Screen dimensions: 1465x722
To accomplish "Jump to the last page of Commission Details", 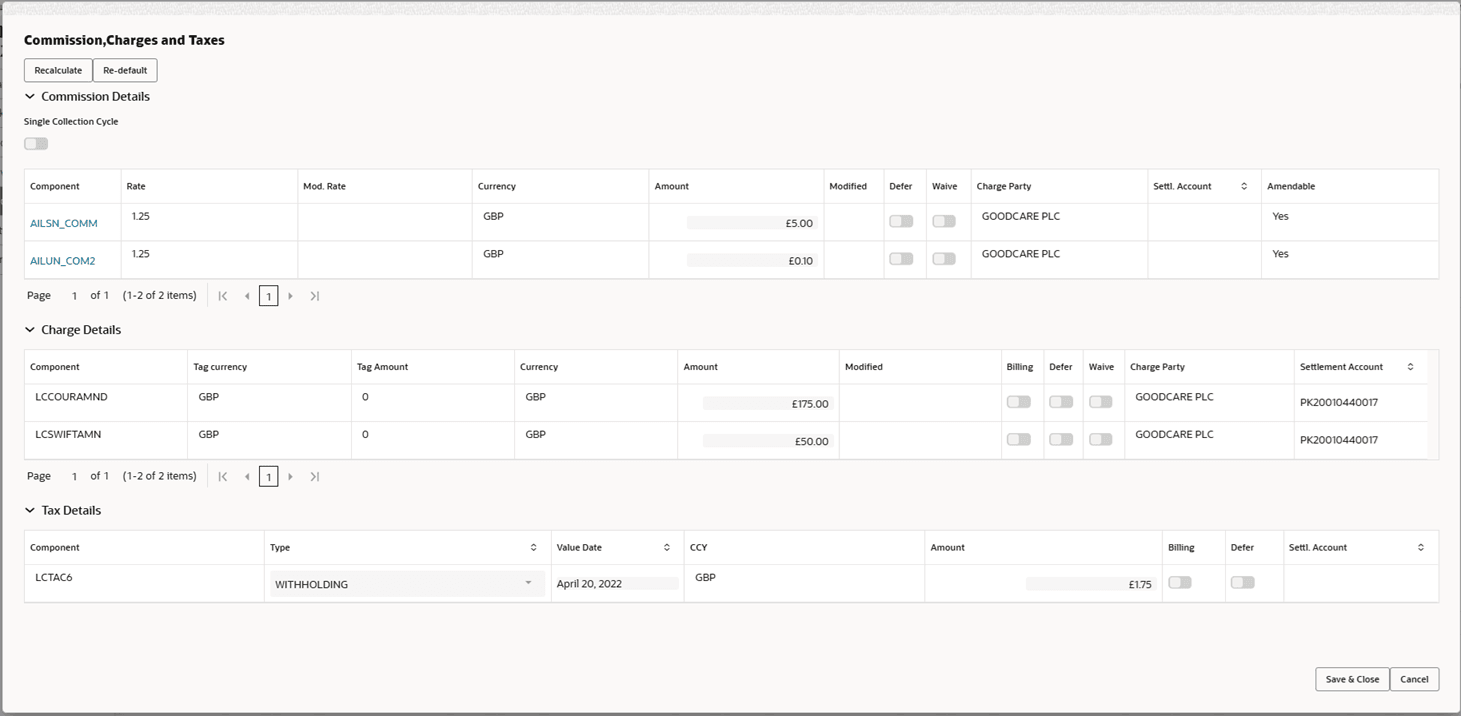I will pyautogui.click(x=314, y=295).
